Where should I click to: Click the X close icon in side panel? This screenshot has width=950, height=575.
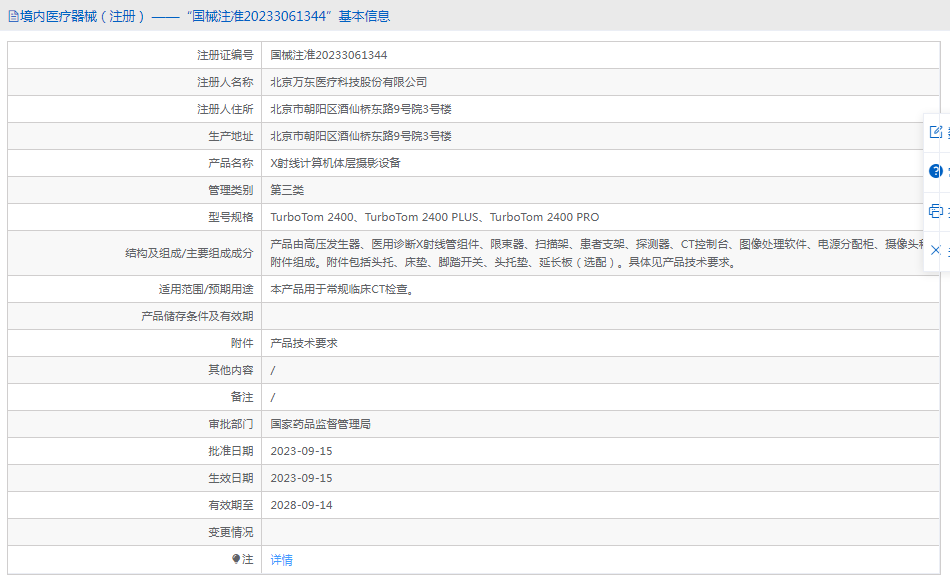coord(935,250)
